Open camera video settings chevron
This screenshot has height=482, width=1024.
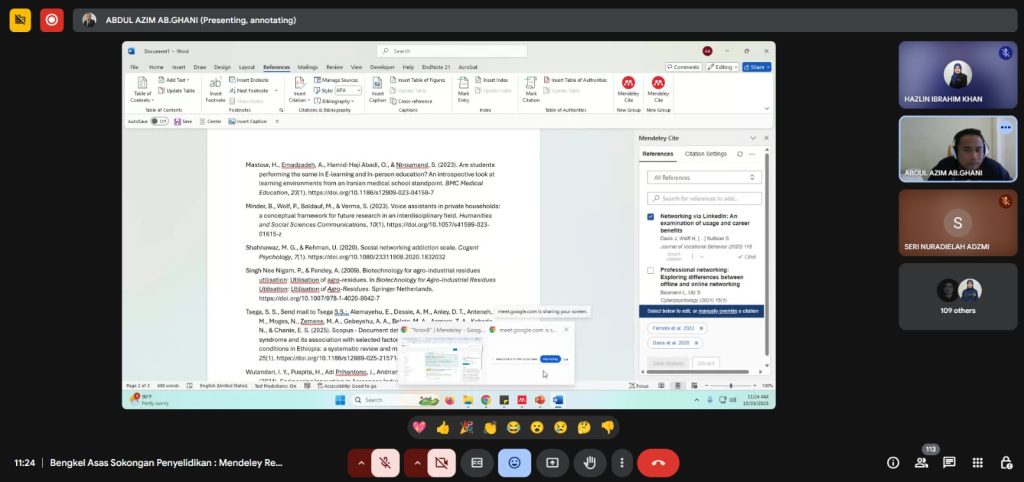point(416,463)
